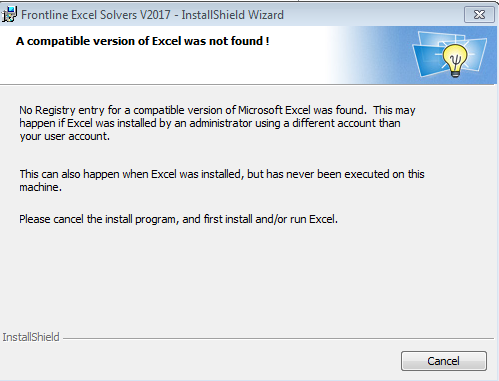Image resolution: width=499 pixels, height=381 pixels.
Task: Click the 'Please cancel the install program' instruction
Action: pos(178,219)
